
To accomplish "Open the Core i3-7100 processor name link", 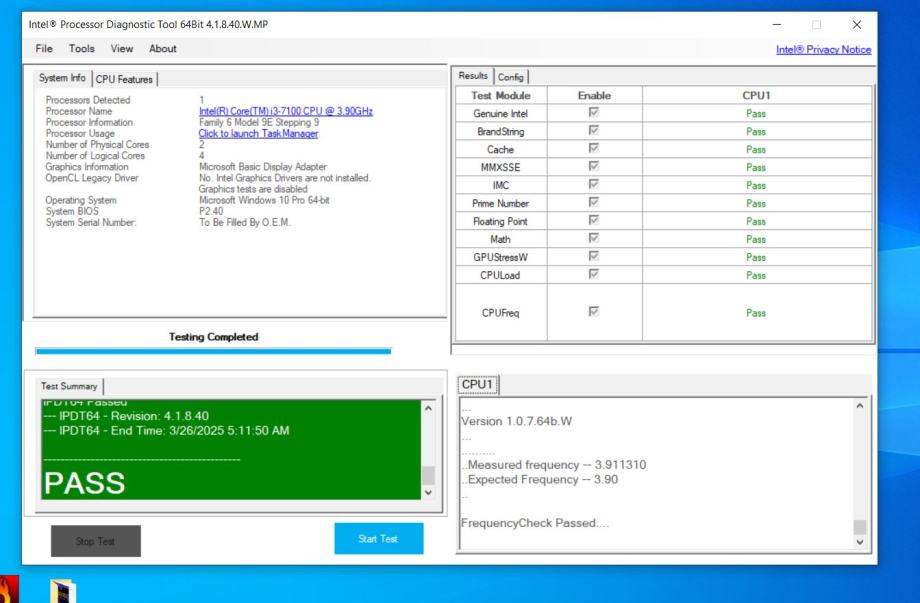I will [x=286, y=111].
